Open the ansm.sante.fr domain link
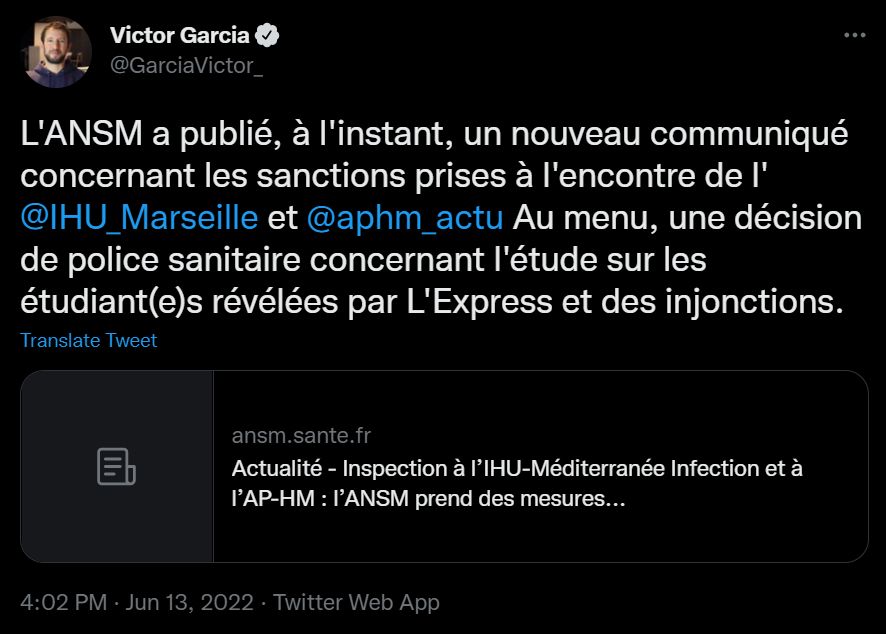Viewport: 886px width, 634px height. (x=301, y=436)
